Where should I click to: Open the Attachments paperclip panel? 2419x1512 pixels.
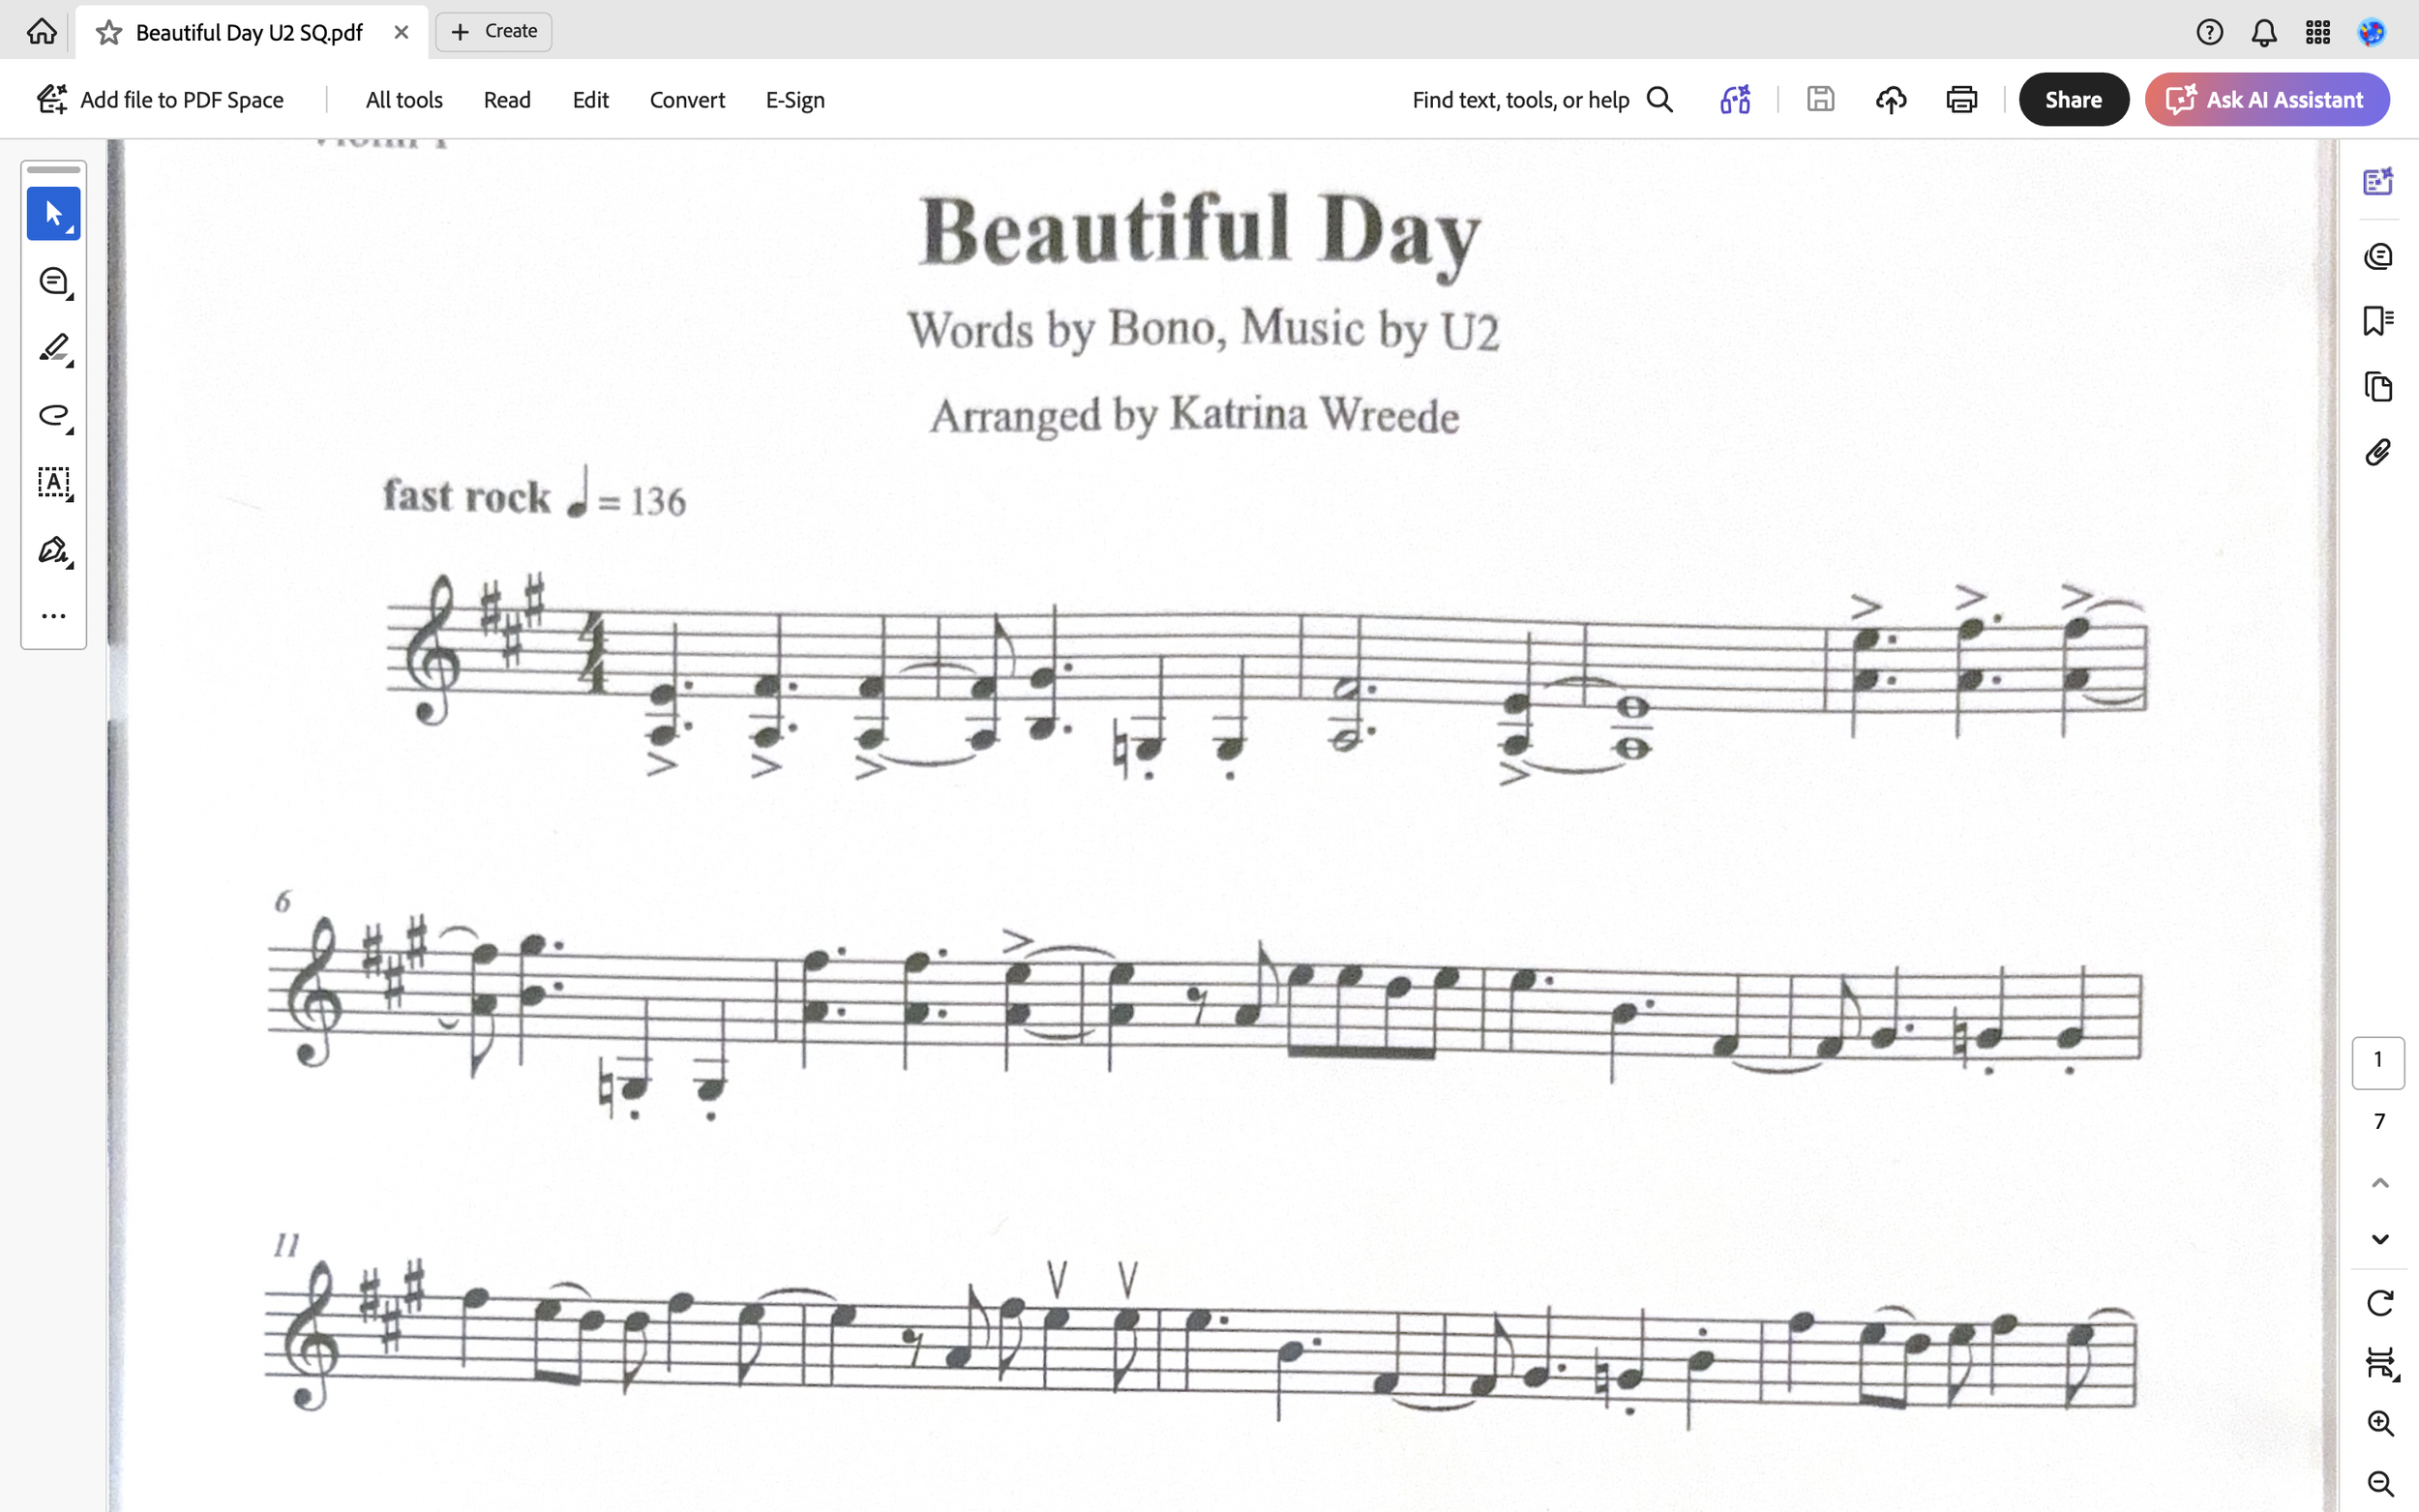[x=2378, y=453]
